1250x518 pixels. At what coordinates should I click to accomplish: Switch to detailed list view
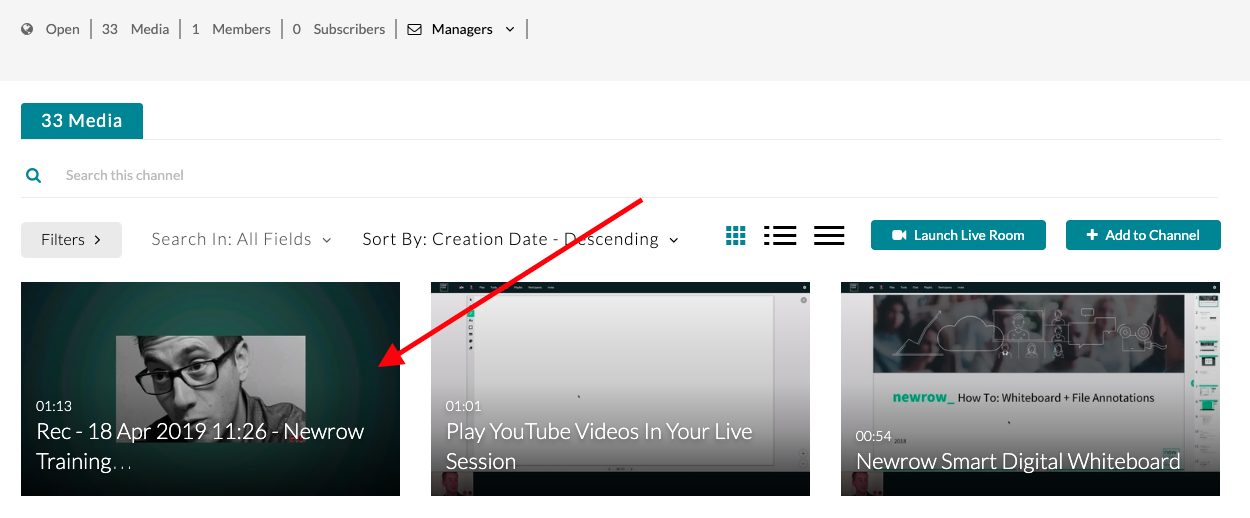(780, 236)
